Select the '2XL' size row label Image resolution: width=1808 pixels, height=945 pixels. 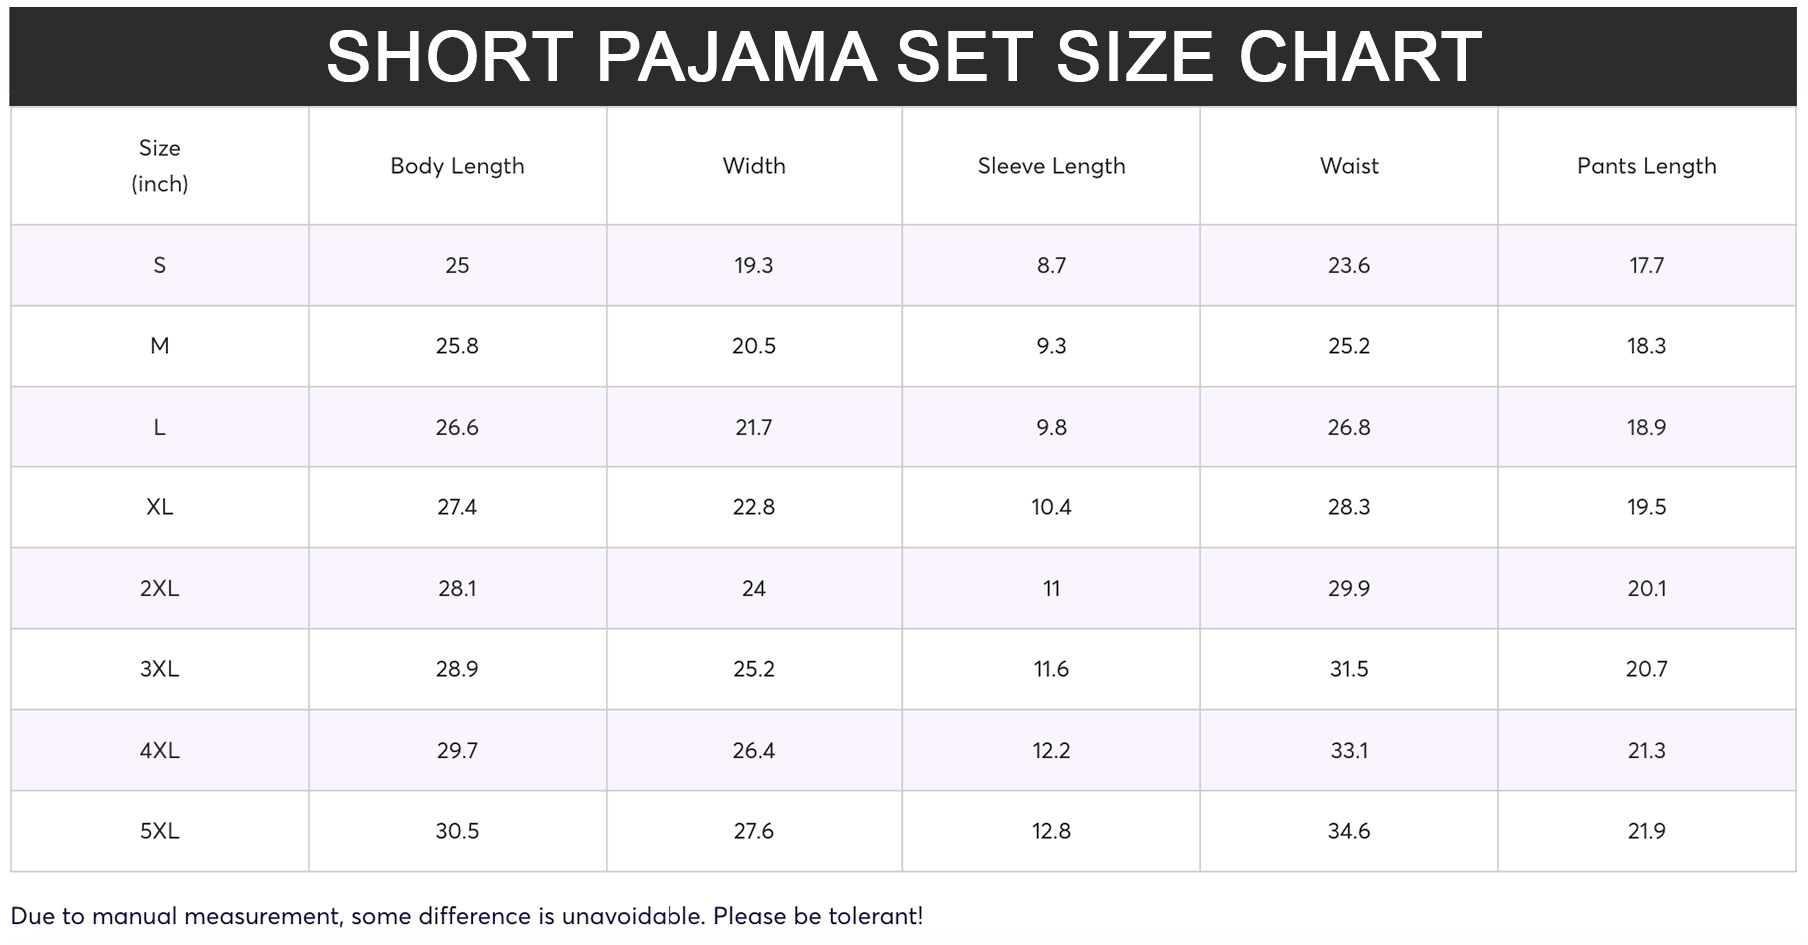click(160, 588)
